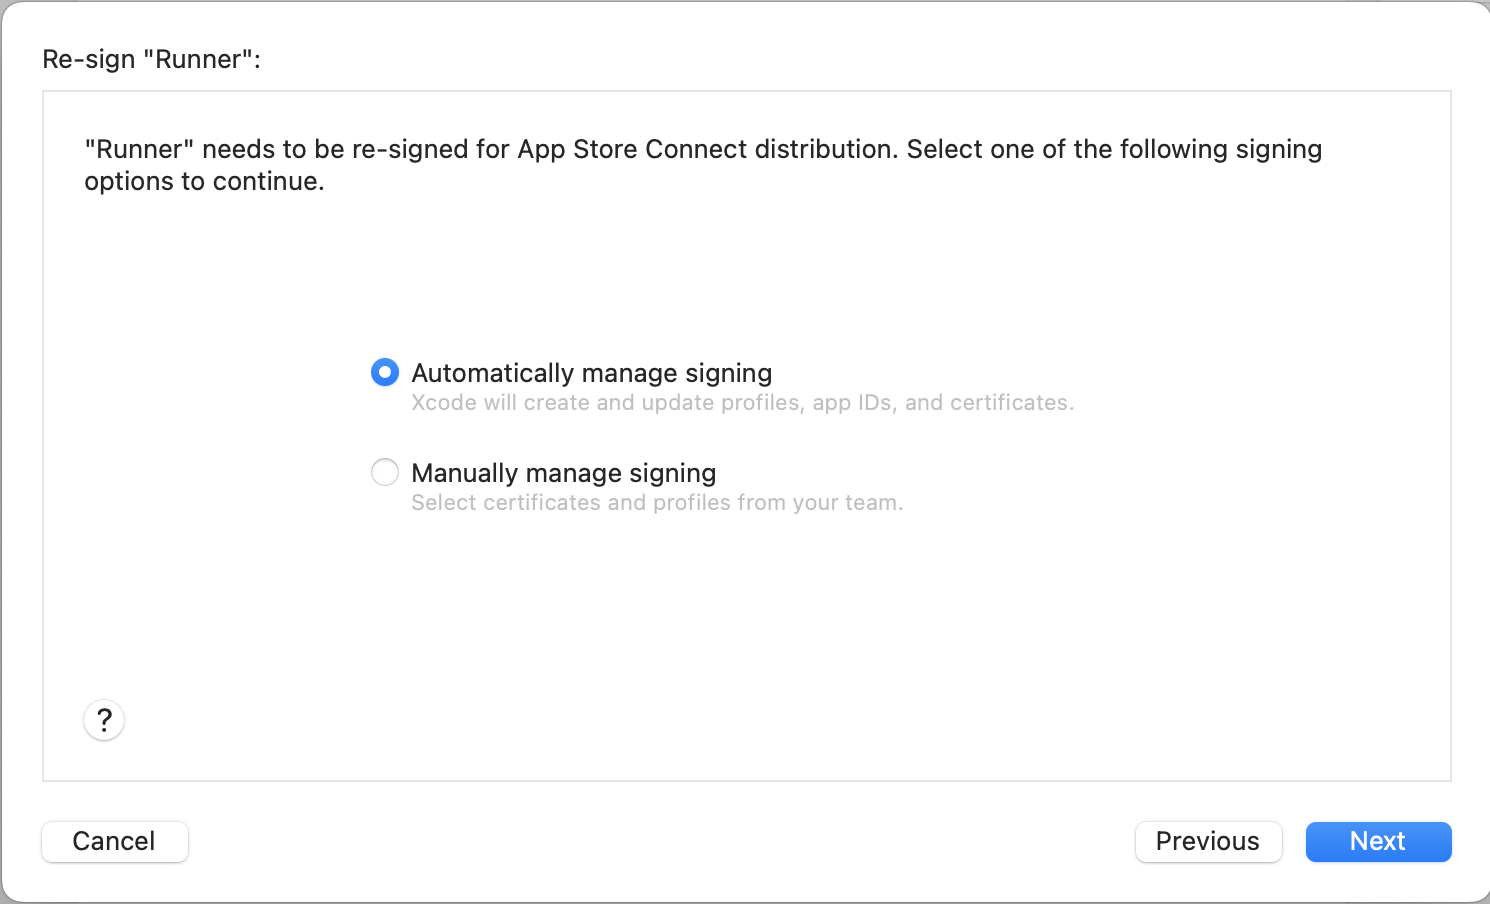Select the Manually manage signing radio button
The width and height of the screenshot is (1490, 904).
tap(385, 472)
